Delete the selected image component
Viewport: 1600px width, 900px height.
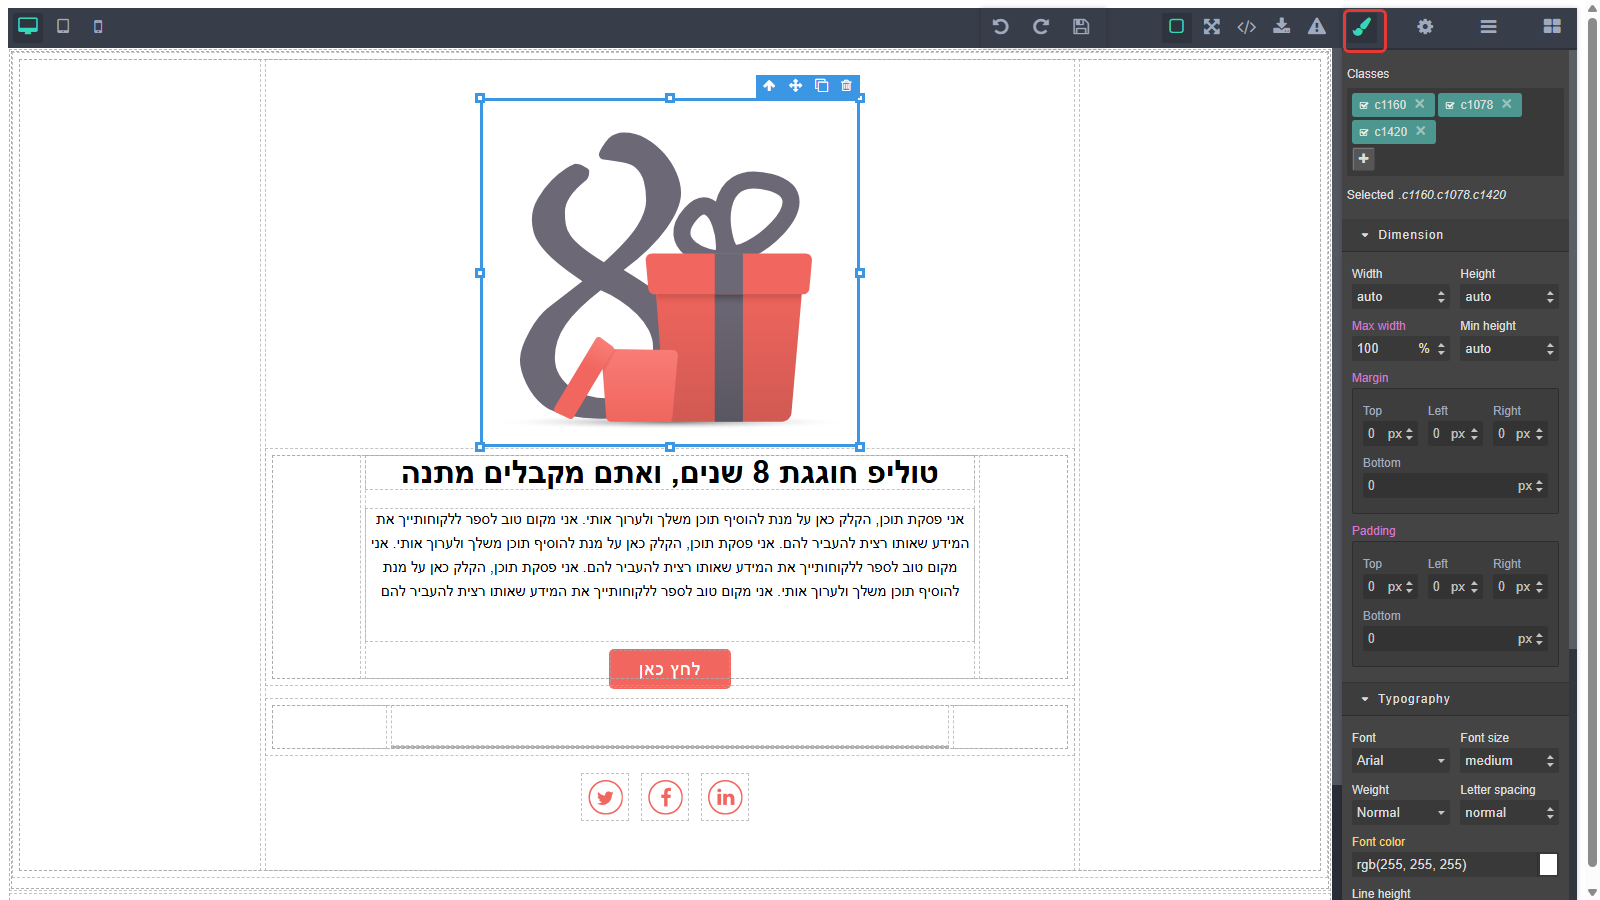(847, 86)
